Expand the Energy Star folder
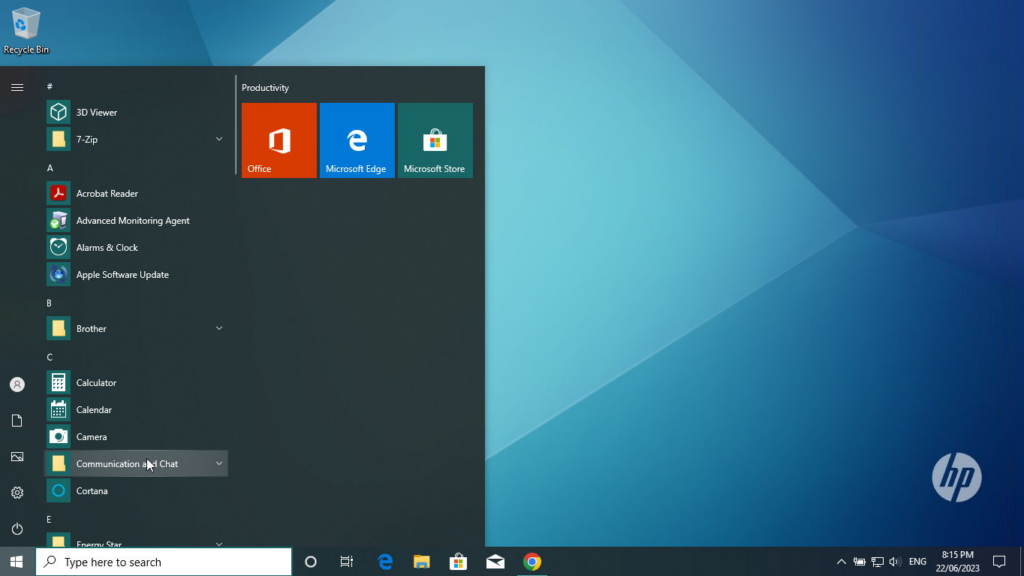The image size is (1024, 576). point(136,542)
